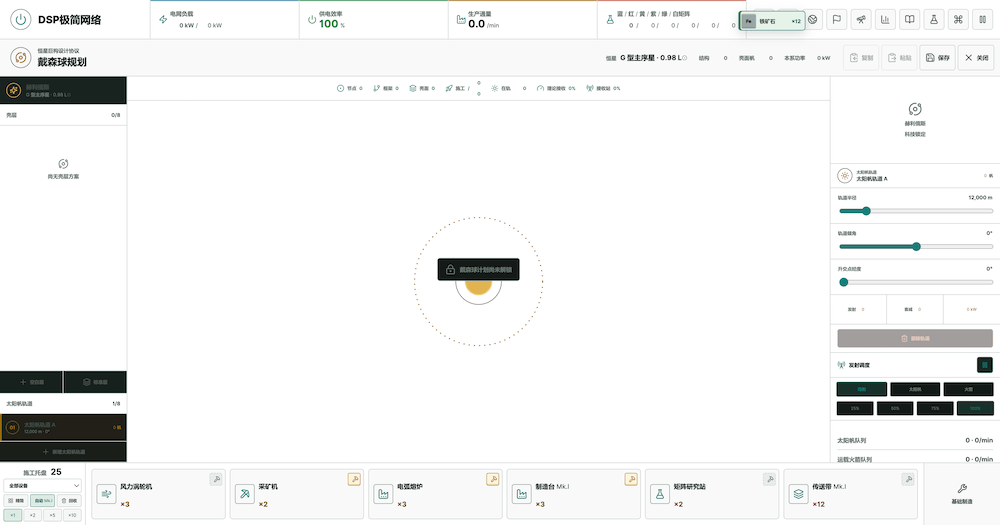The width and height of the screenshot is (1000, 525).
Task: Click wrench icon on 采矿机 card
Action: (354, 479)
